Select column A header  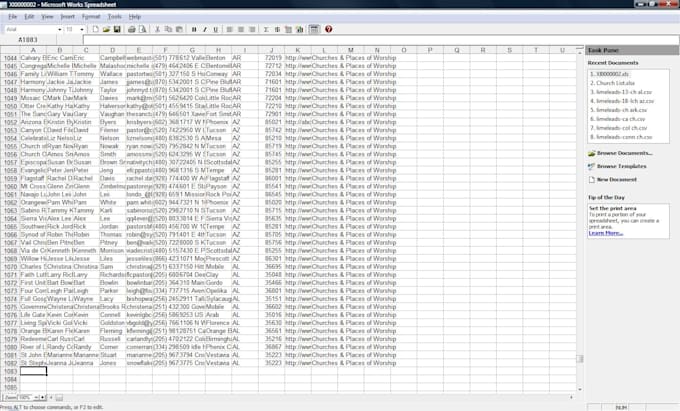click(x=33, y=50)
